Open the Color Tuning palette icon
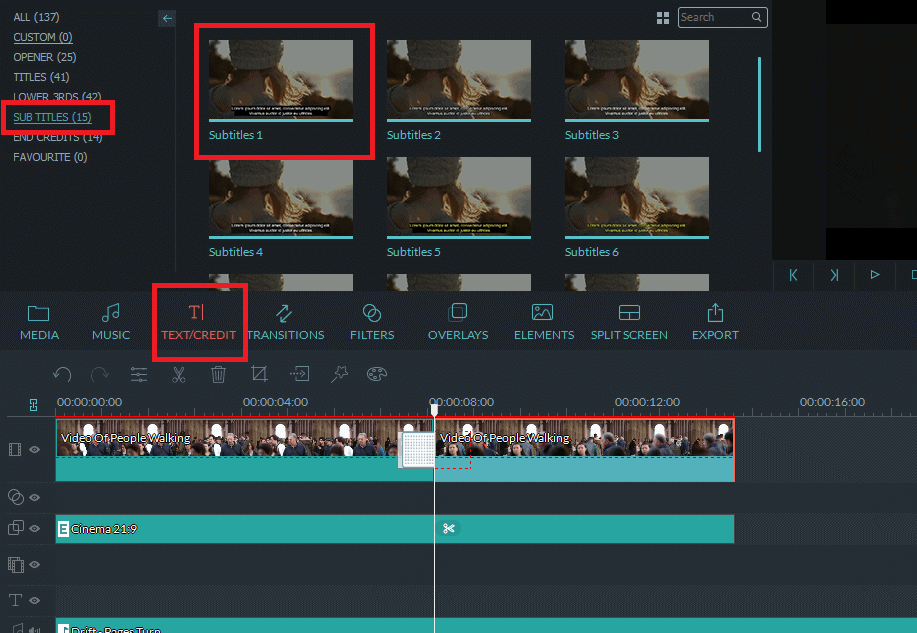Image resolution: width=917 pixels, height=633 pixels. point(377,373)
